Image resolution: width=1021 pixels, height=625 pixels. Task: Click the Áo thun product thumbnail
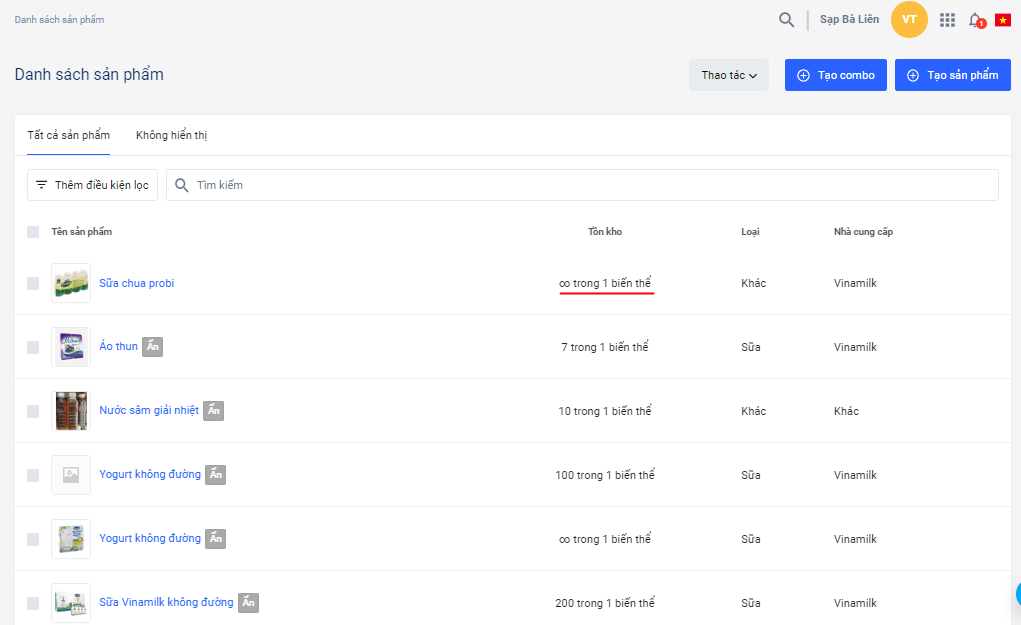click(x=71, y=347)
